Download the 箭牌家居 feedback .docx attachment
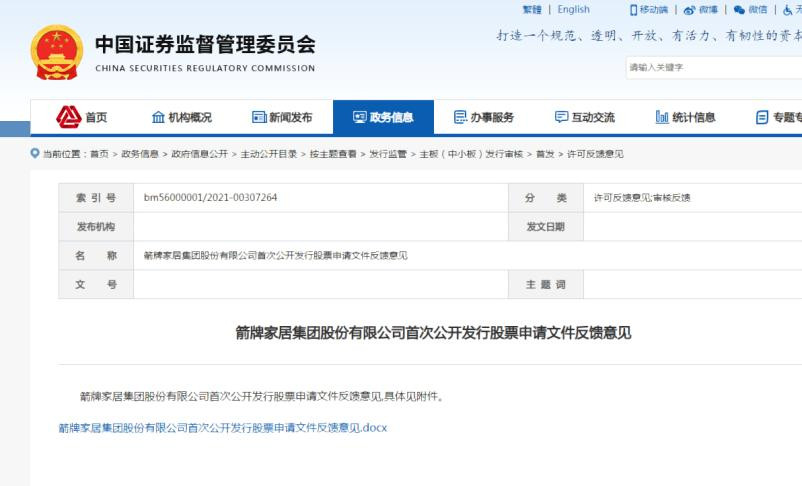This screenshot has height=486, width=802. pos(223,428)
